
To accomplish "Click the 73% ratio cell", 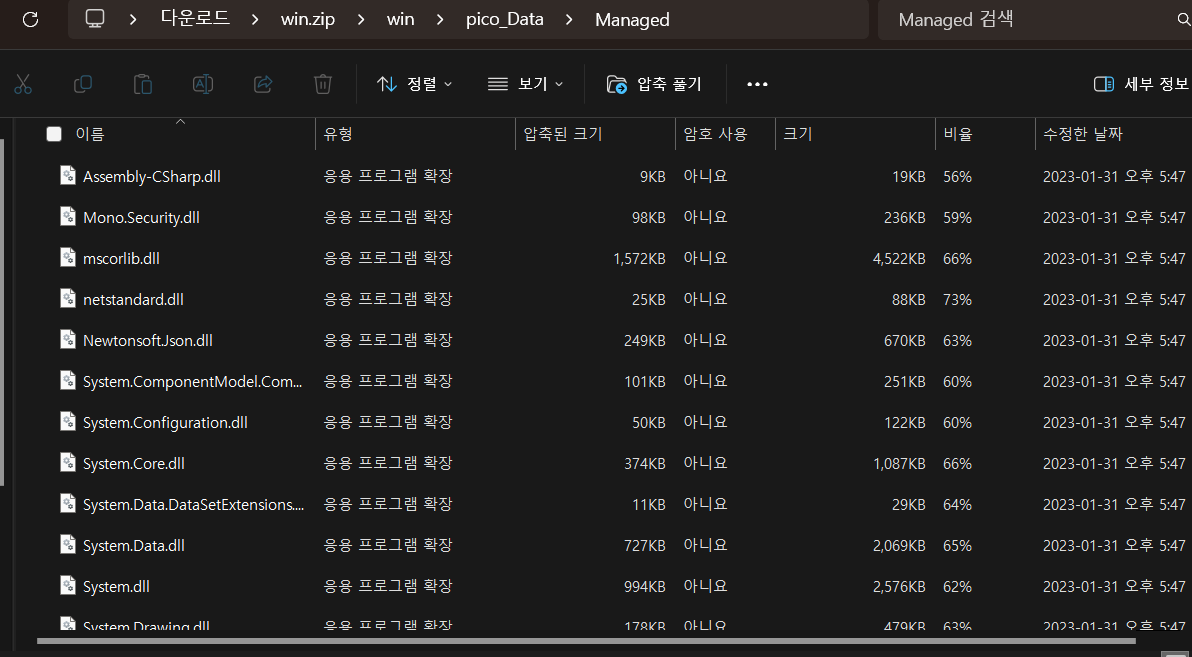I will coord(957,300).
